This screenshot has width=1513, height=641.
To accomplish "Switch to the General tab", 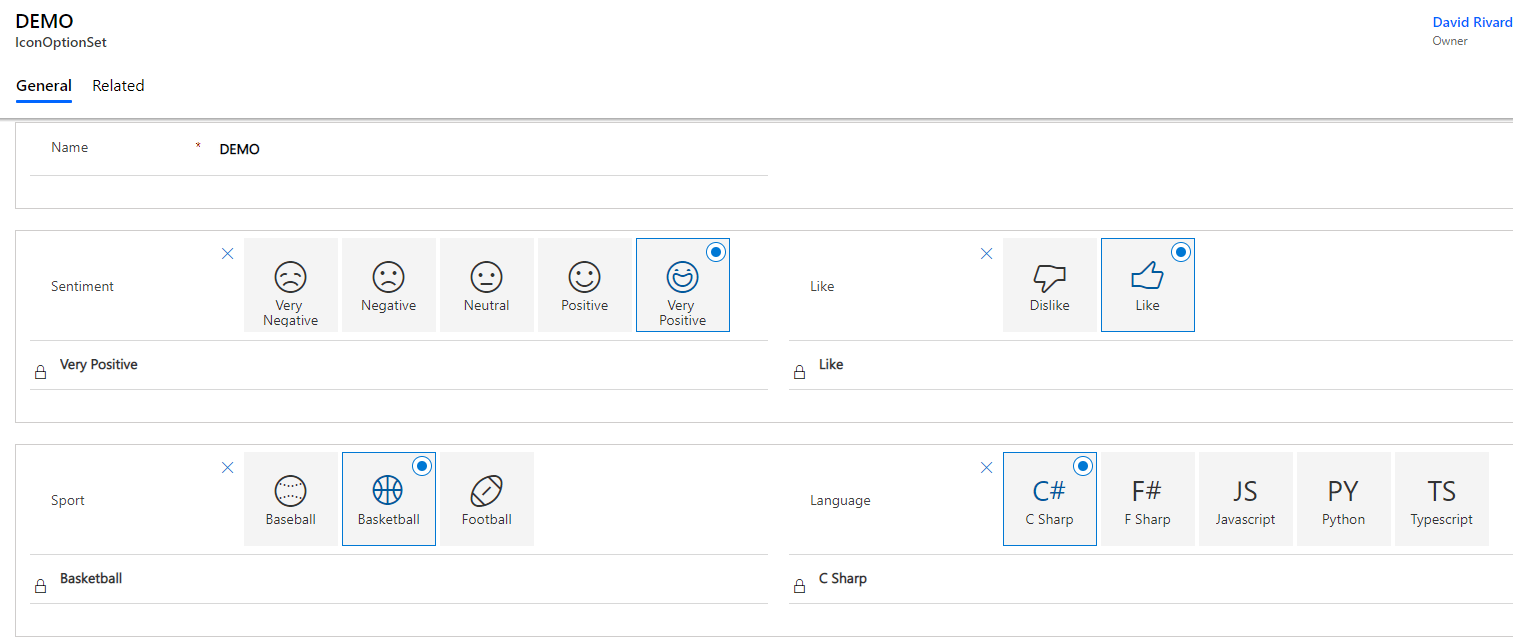I will click(x=44, y=86).
